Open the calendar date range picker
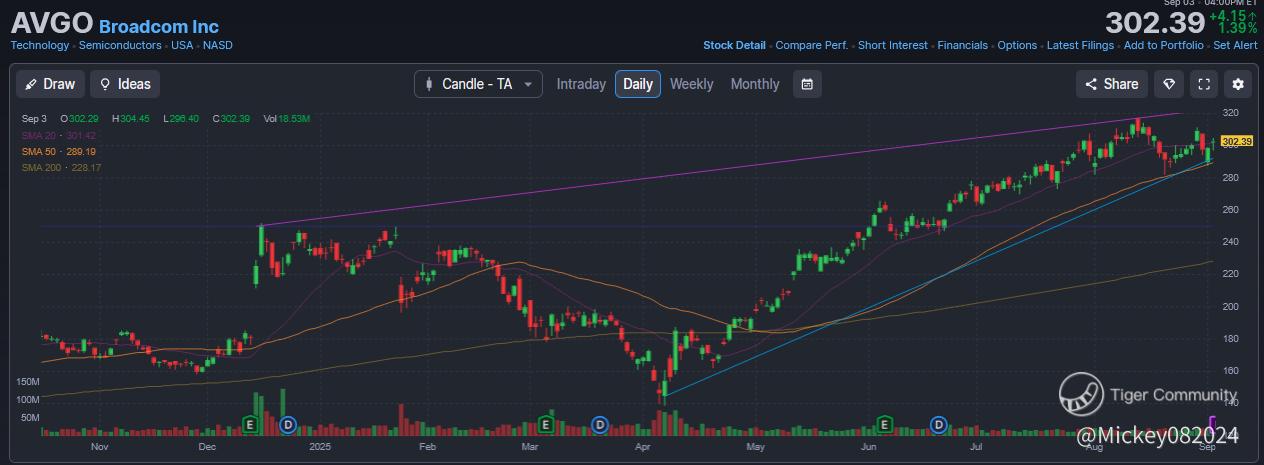Image resolution: width=1264 pixels, height=465 pixels. [x=807, y=84]
